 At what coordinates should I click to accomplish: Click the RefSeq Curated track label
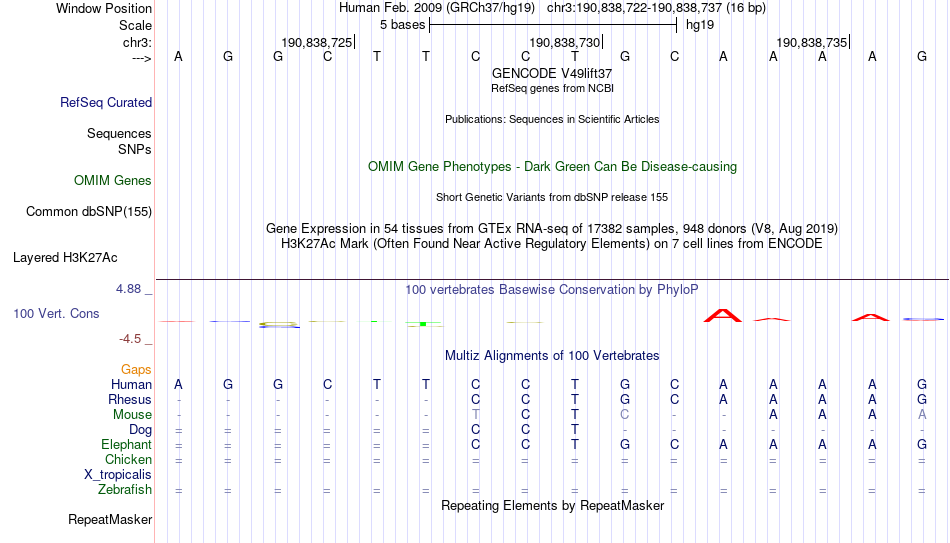[105, 102]
